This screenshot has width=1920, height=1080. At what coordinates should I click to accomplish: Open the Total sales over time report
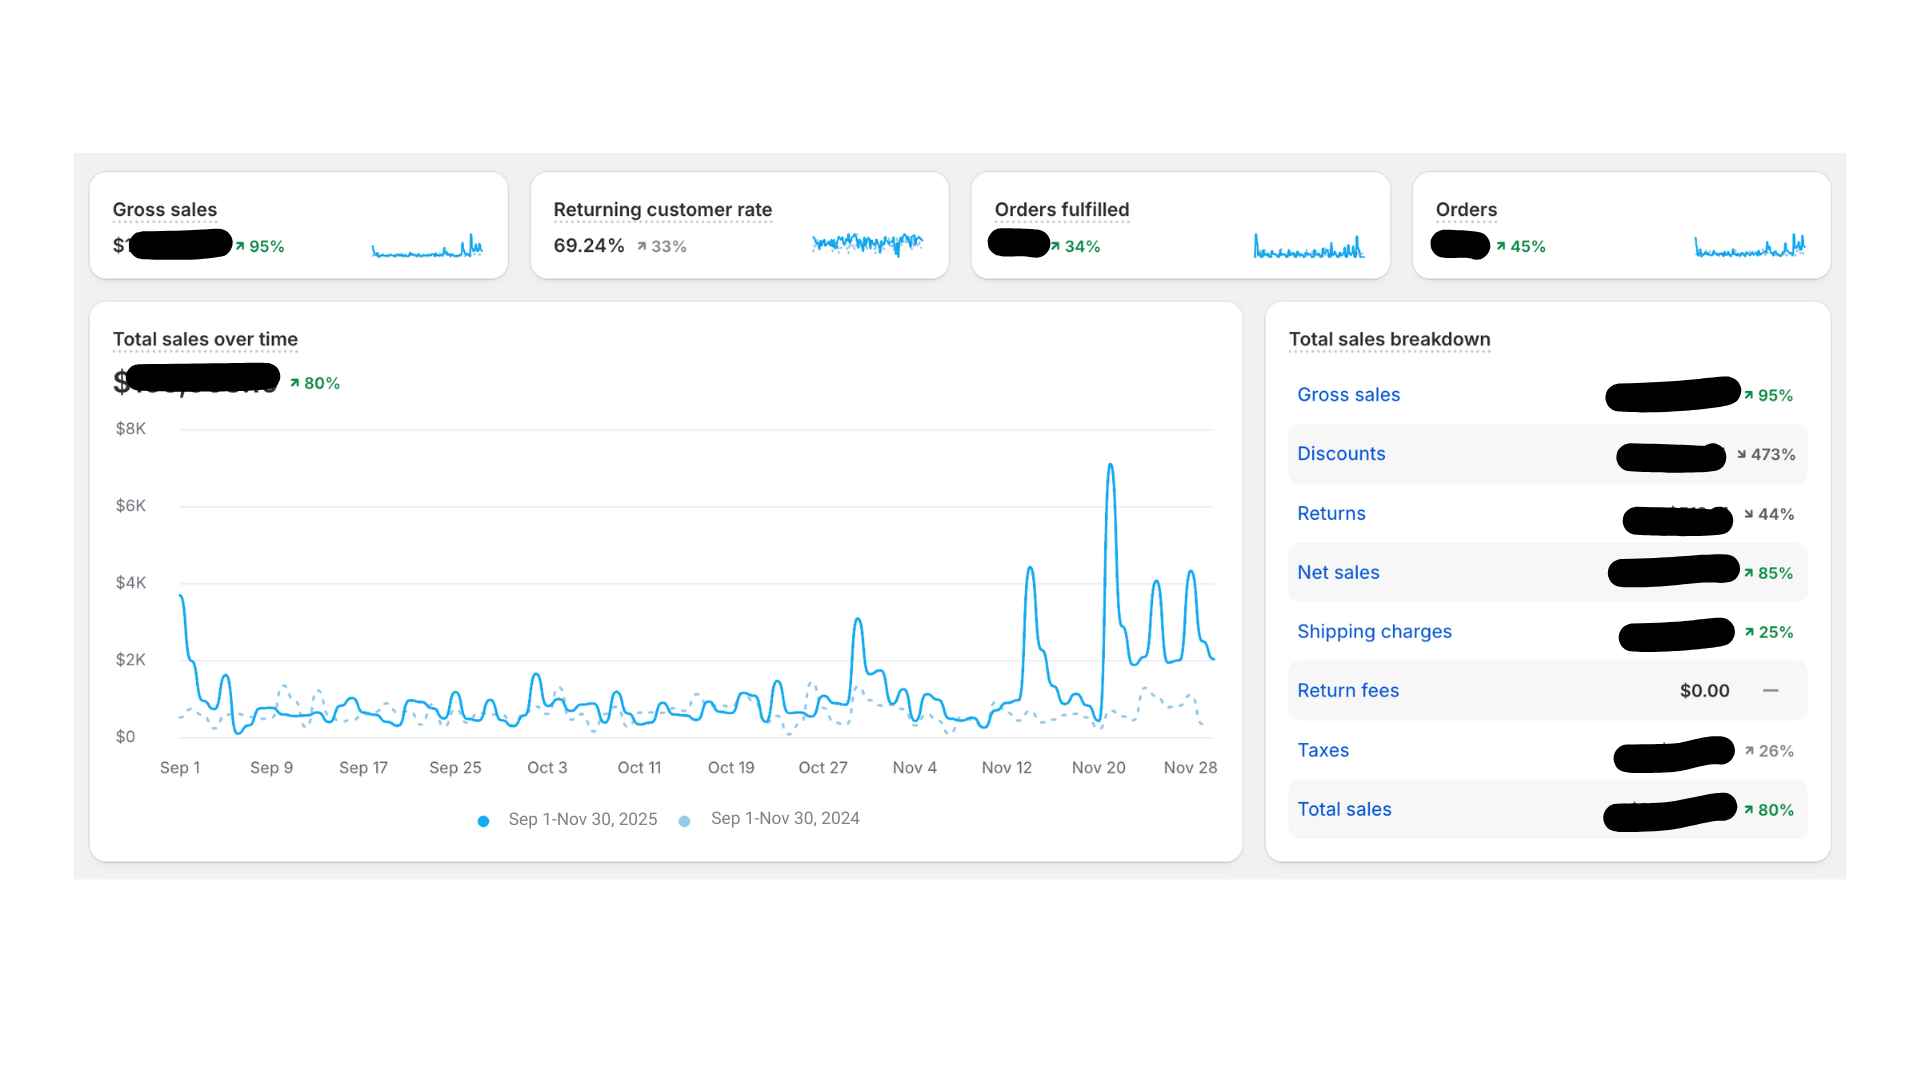pos(205,340)
